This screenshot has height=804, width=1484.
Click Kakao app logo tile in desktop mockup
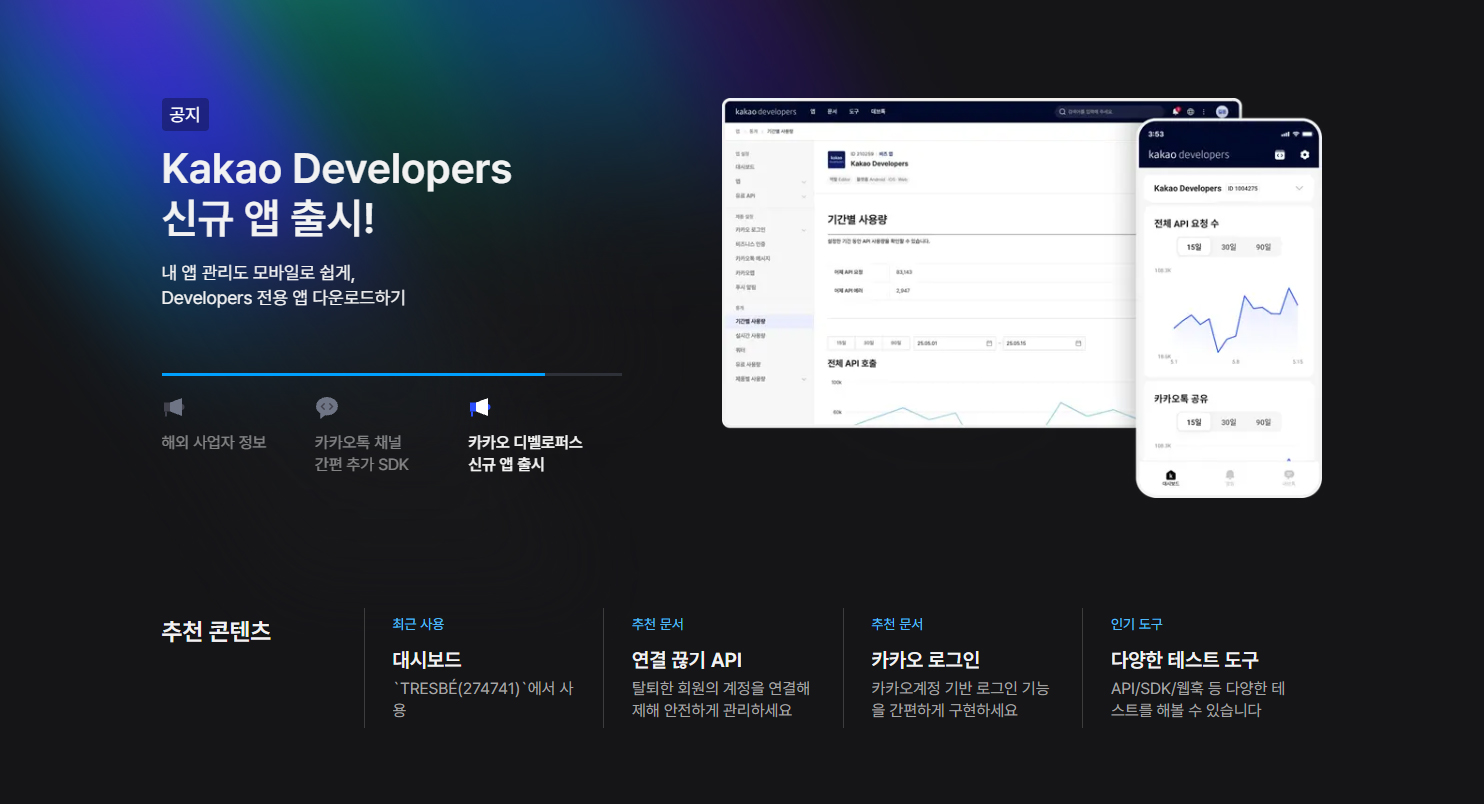pyautogui.click(x=837, y=159)
